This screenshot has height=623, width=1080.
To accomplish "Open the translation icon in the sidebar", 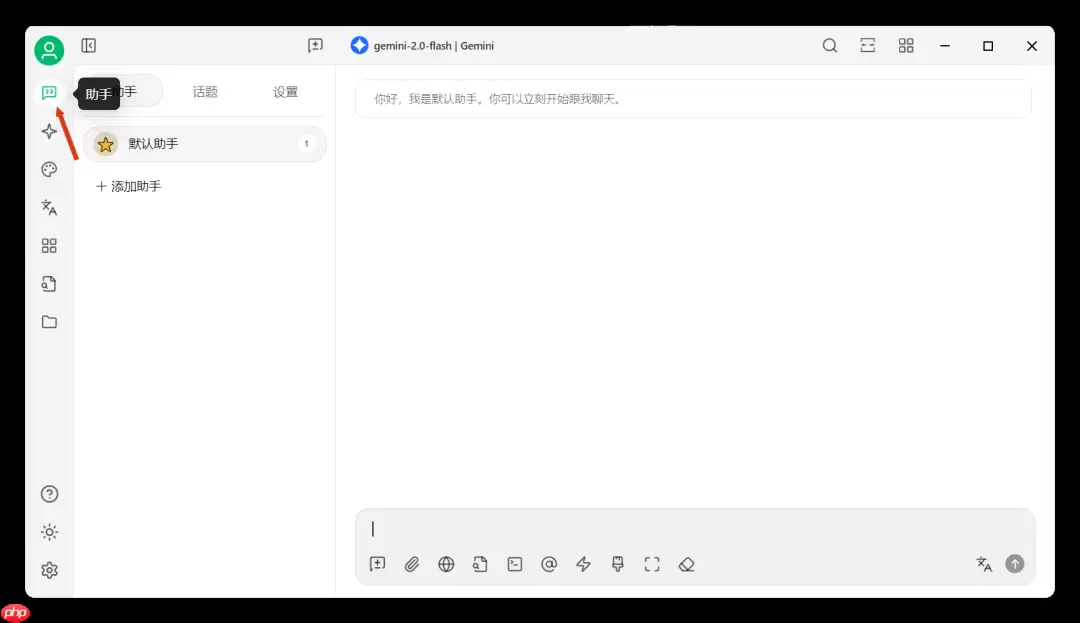I will tap(49, 207).
